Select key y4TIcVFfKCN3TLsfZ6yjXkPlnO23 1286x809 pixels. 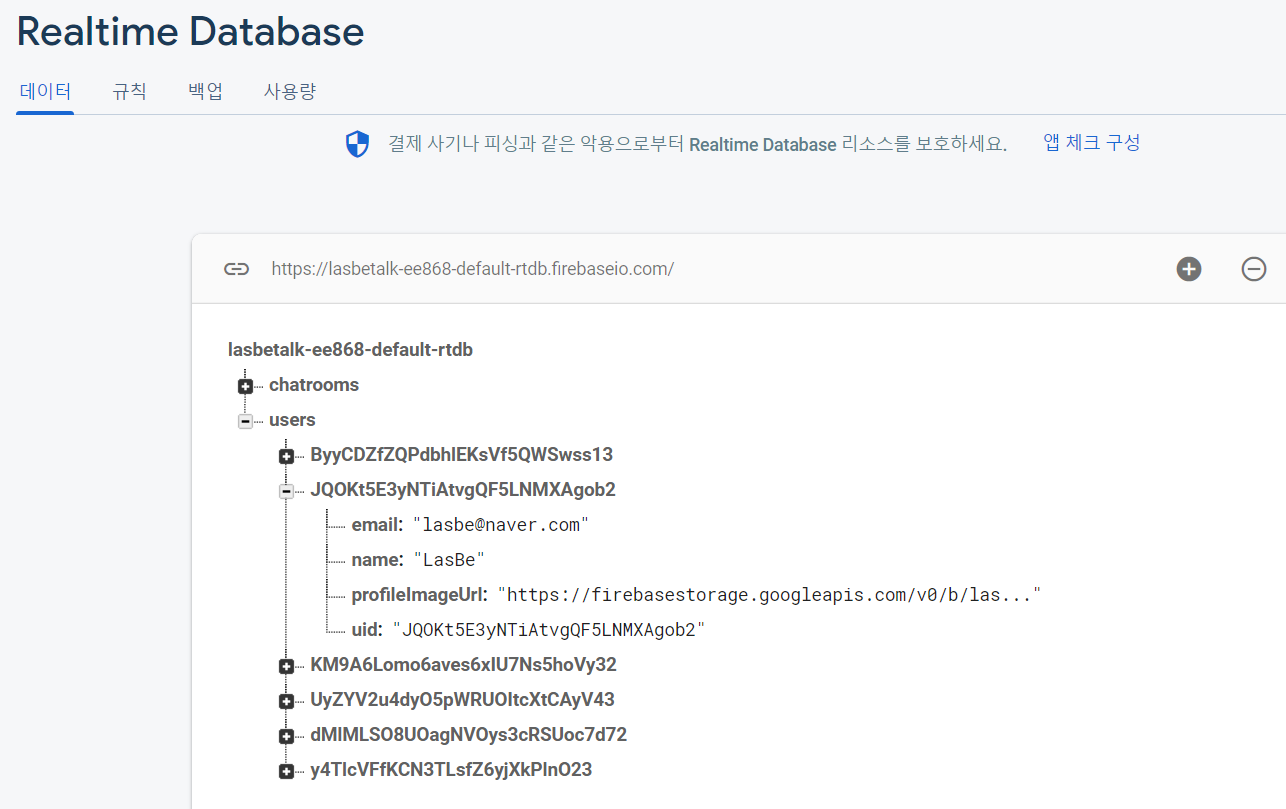451,770
